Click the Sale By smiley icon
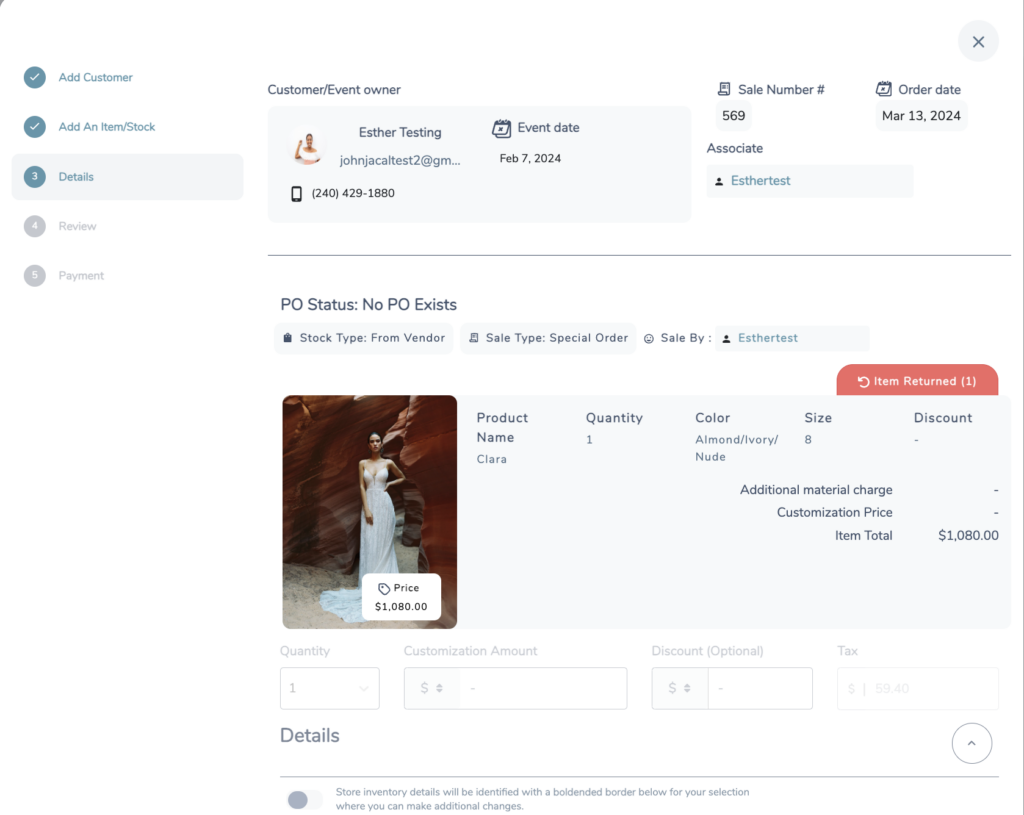This screenshot has width=1024, height=815. 648,338
